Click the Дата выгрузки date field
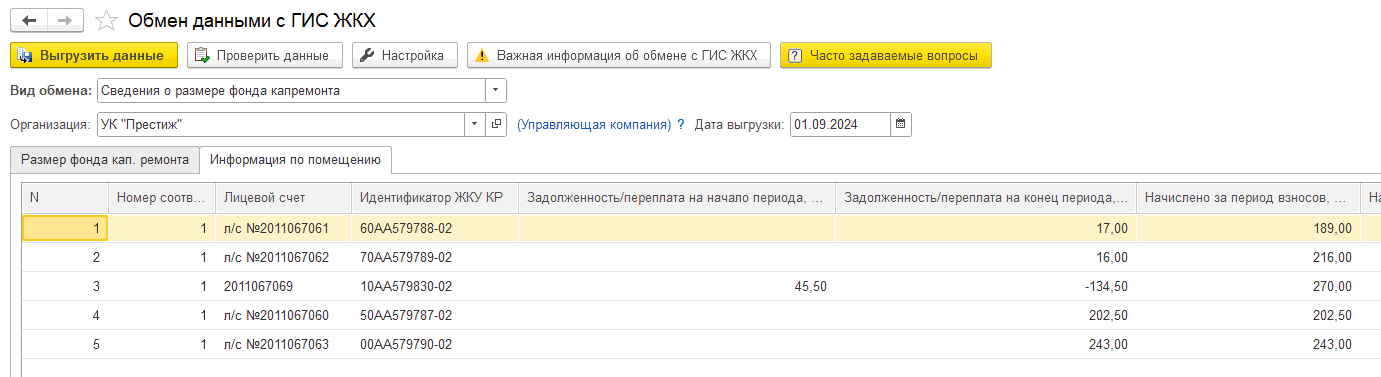This screenshot has height=377, width=1381. click(839, 124)
